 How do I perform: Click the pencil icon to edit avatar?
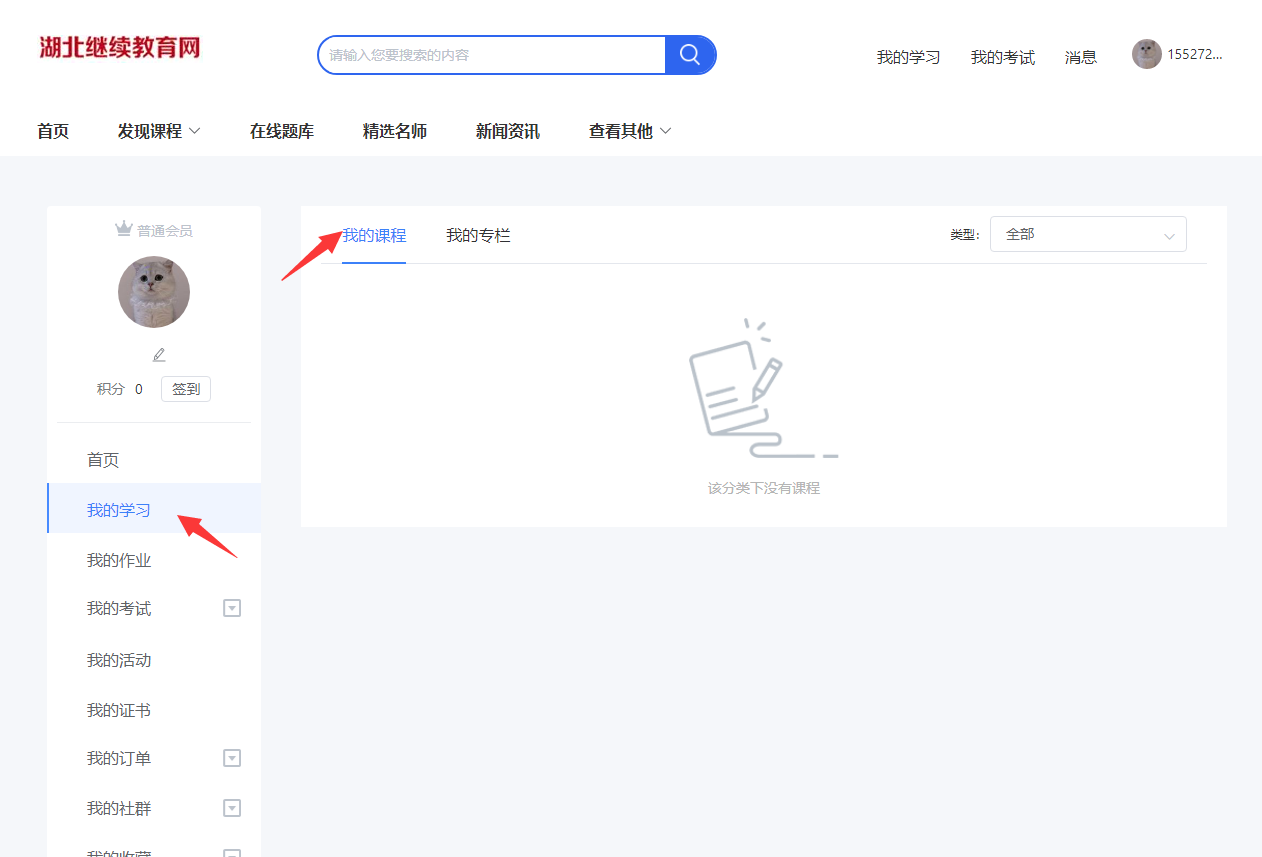tap(158, 353)
